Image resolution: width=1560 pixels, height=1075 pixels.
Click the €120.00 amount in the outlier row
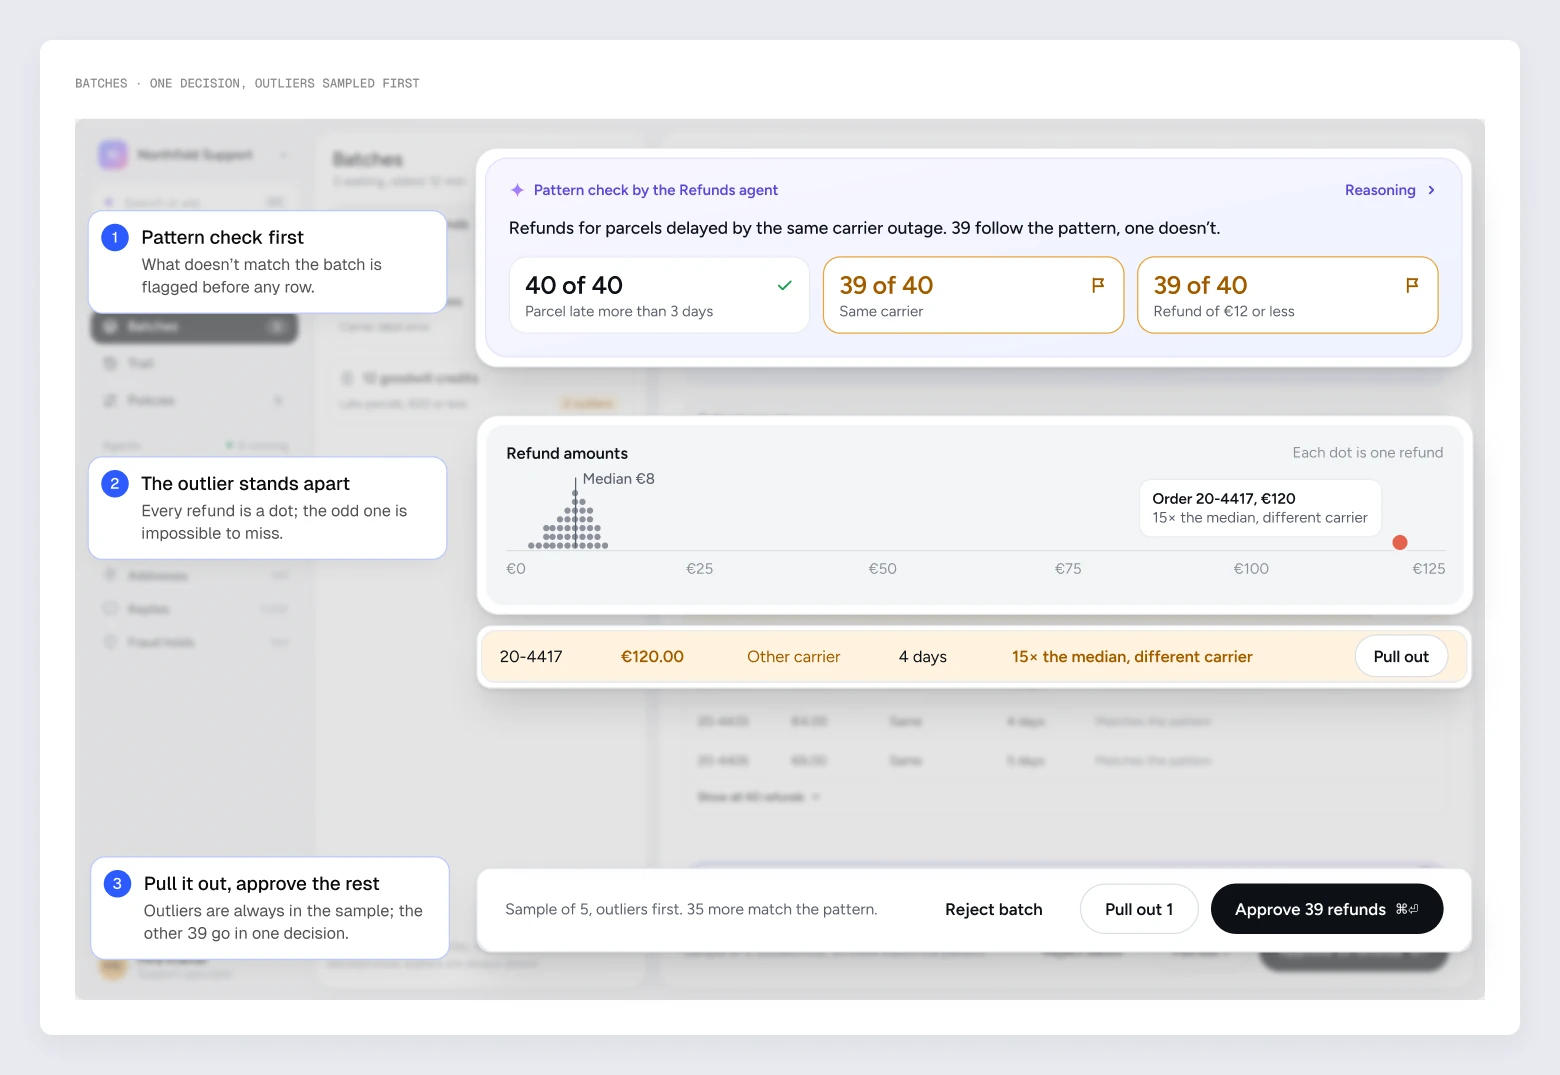tap(652, 657)
